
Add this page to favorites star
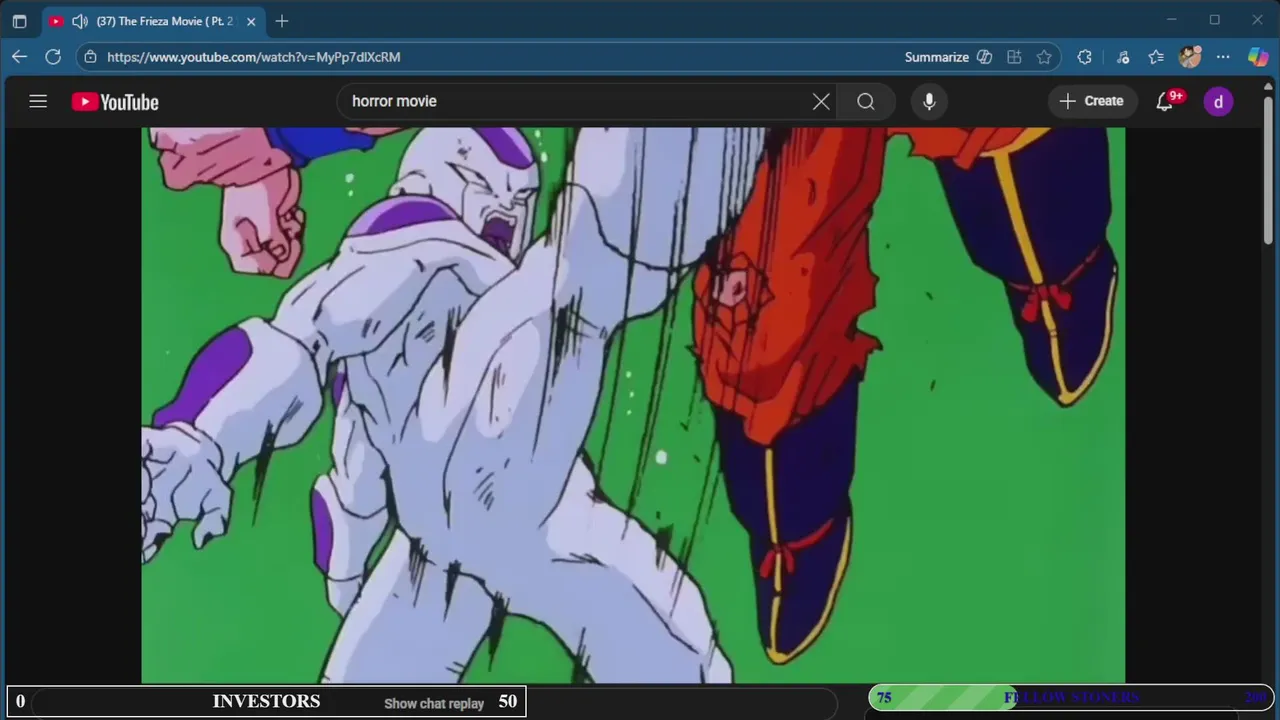click(x=1044, y=57)
